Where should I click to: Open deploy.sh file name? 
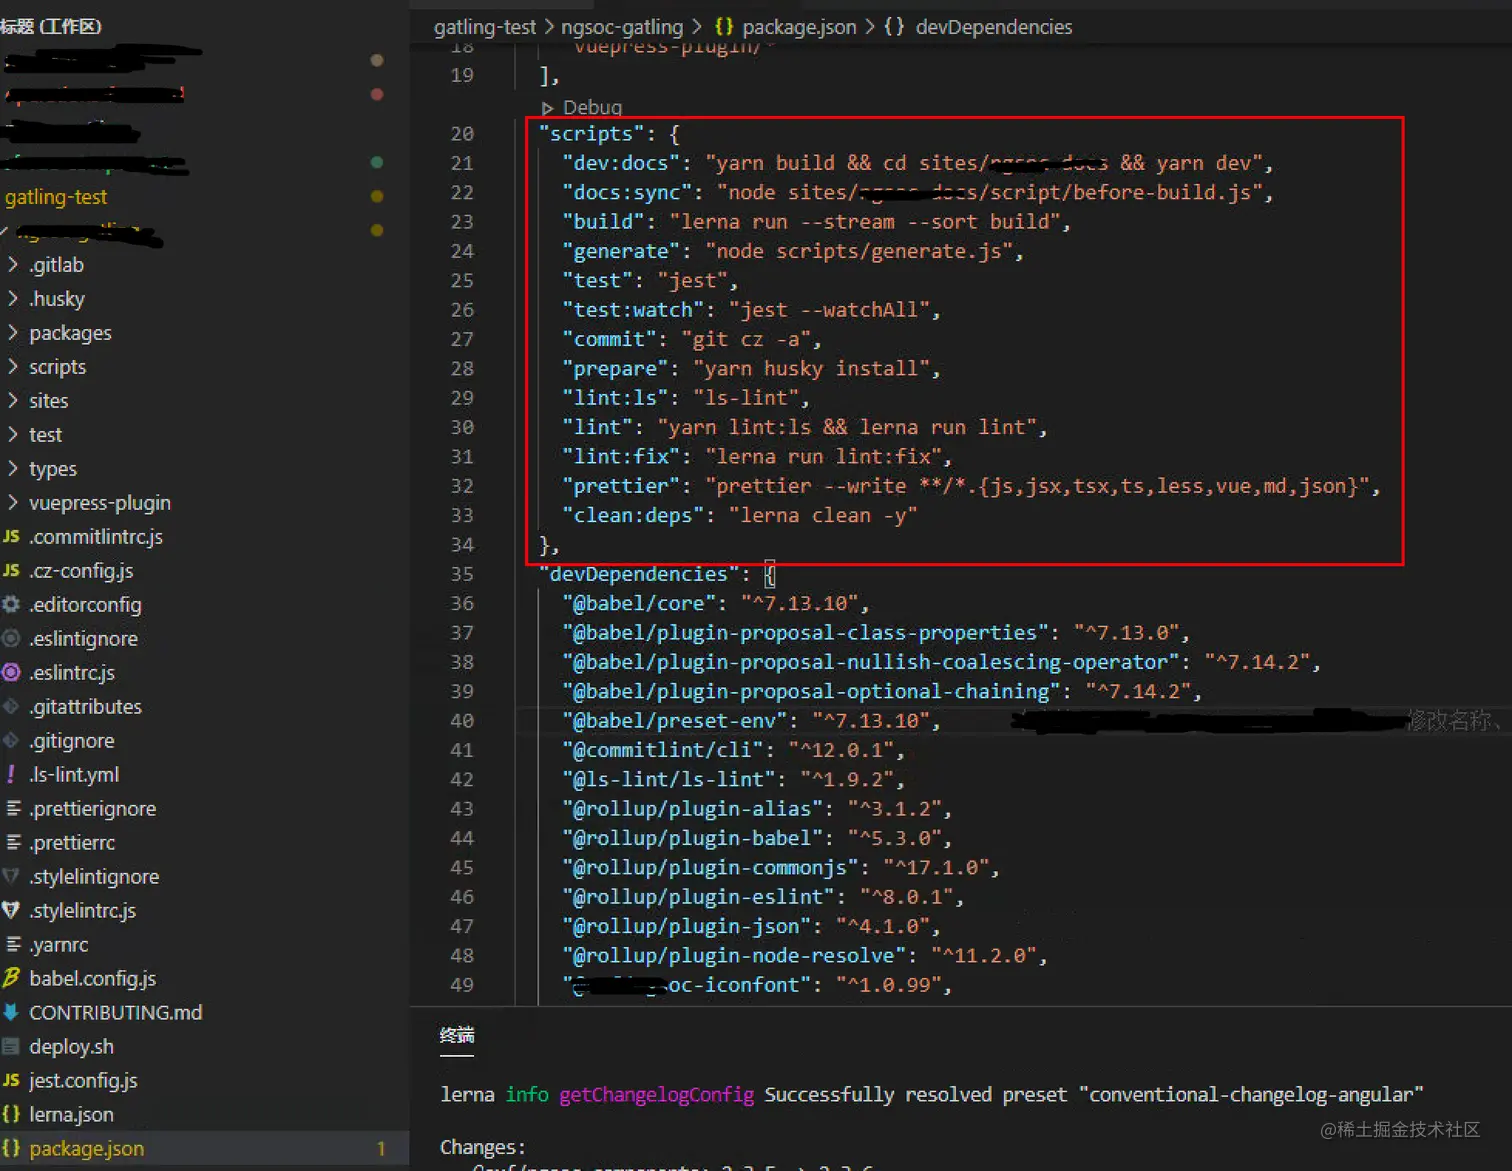71,1047
